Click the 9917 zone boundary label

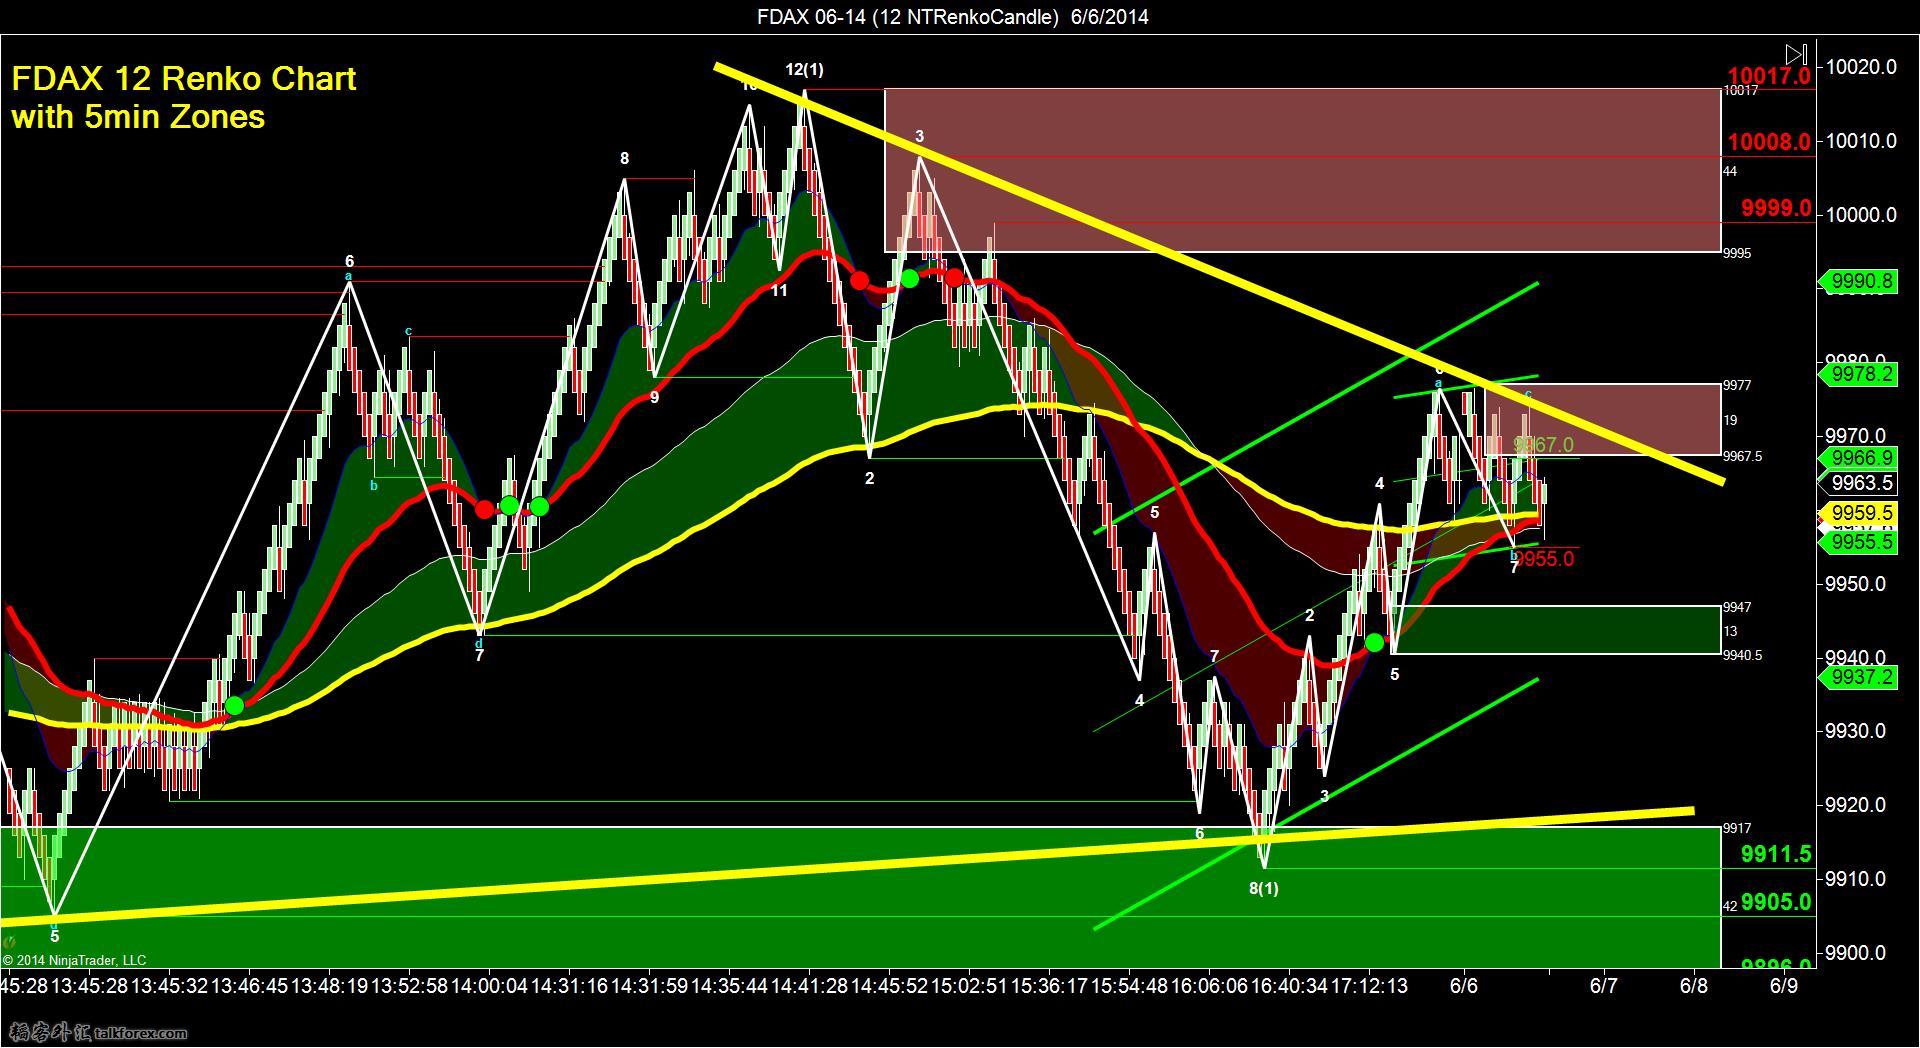1737,828
